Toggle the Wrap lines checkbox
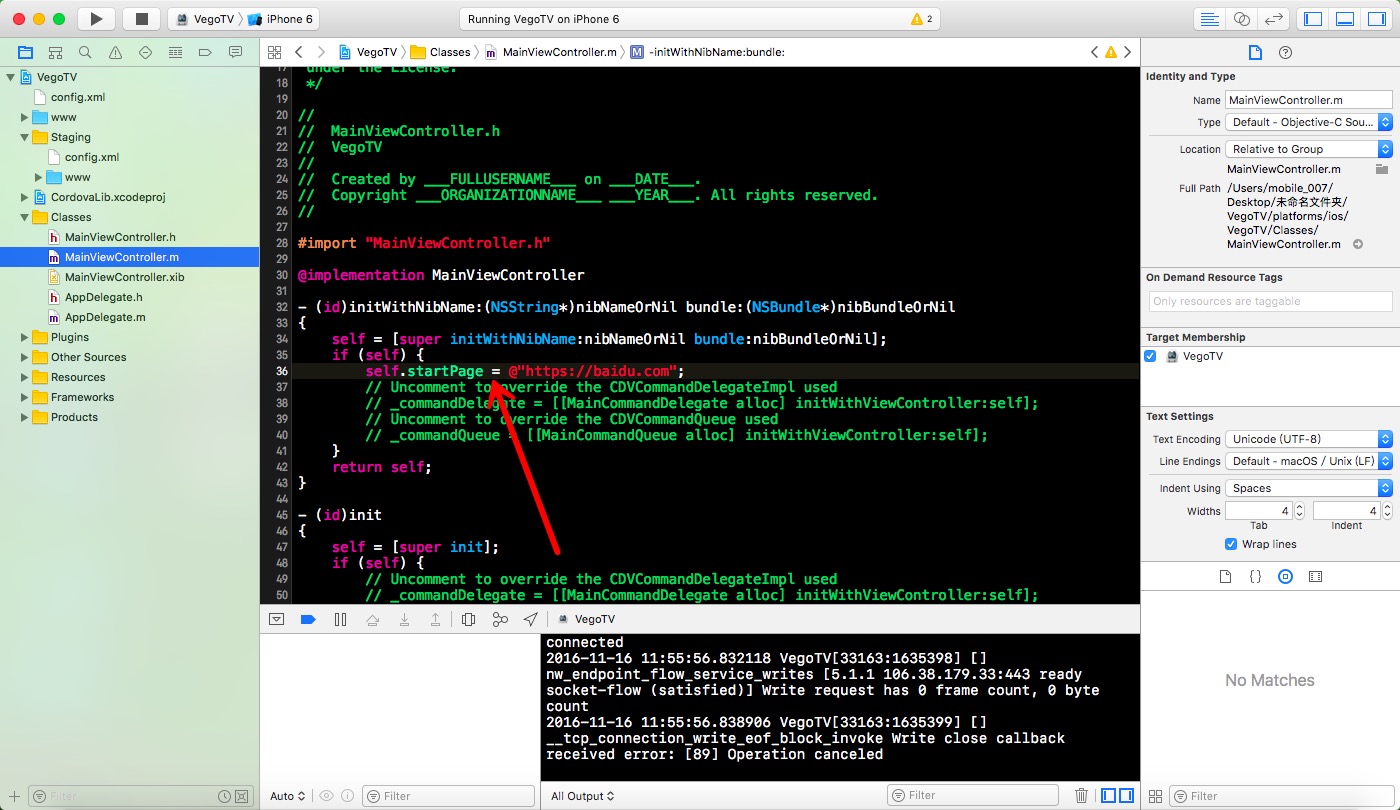 pos(1231,544)
